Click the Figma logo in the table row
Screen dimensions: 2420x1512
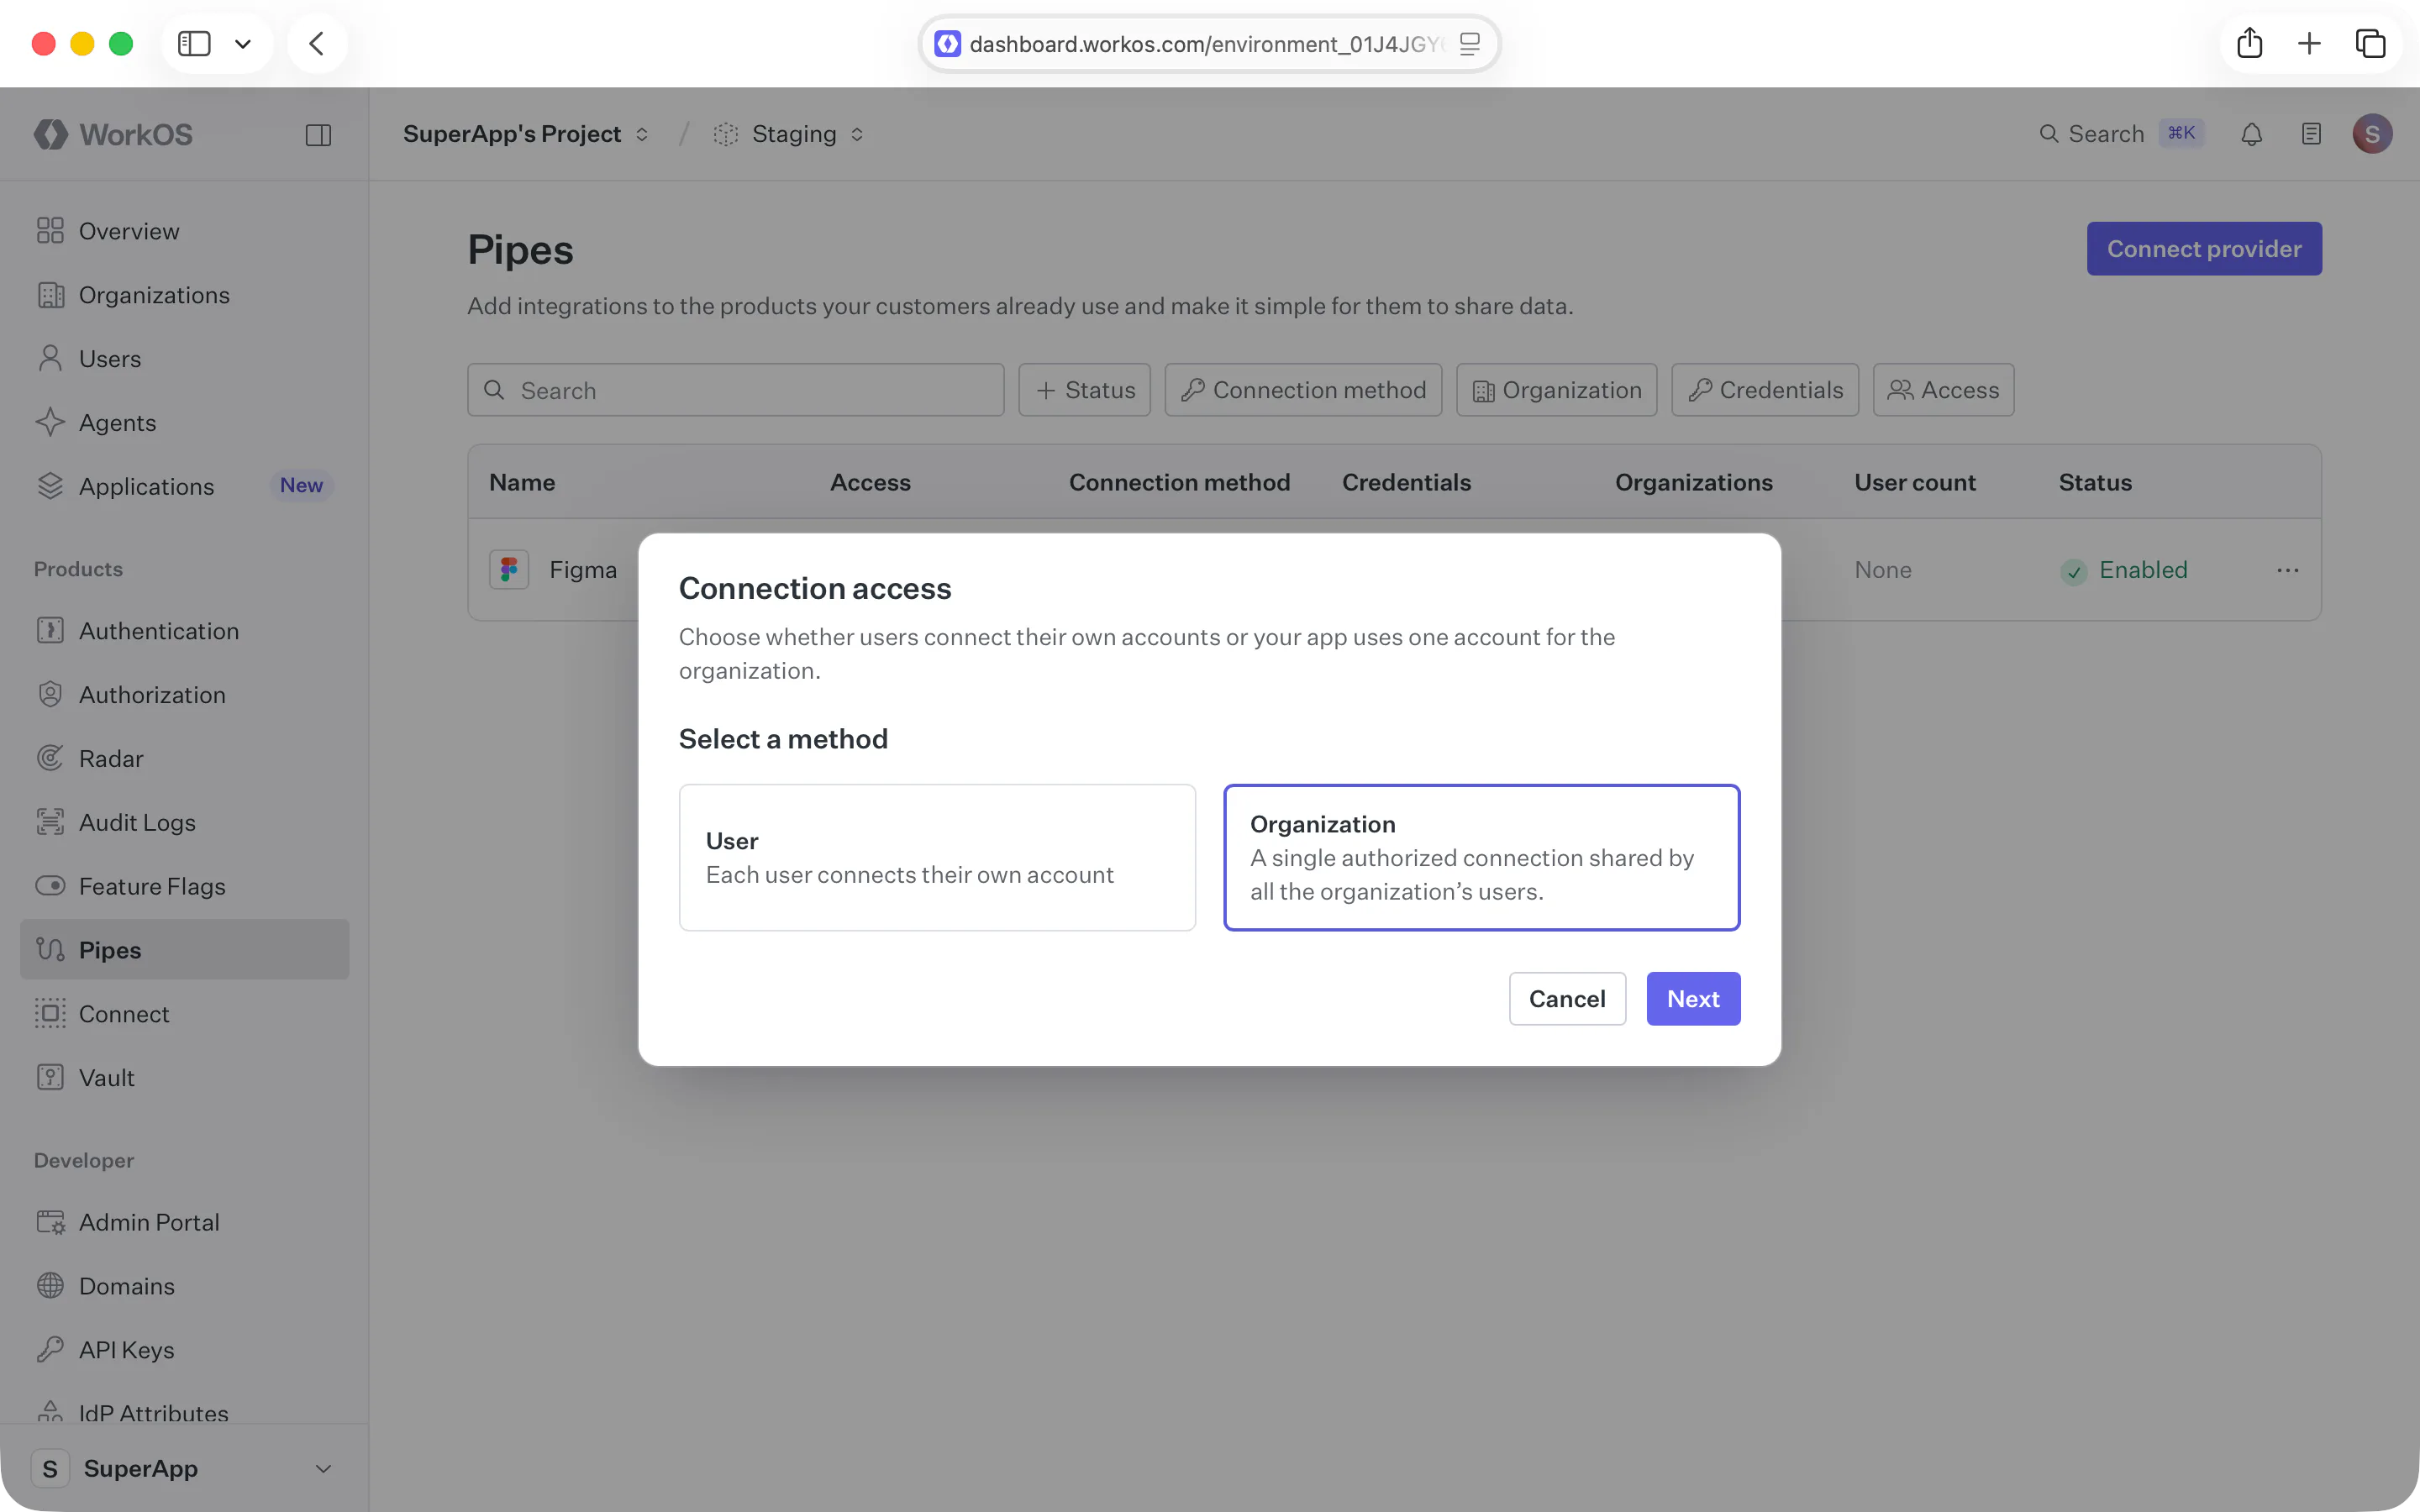(509, 570)
